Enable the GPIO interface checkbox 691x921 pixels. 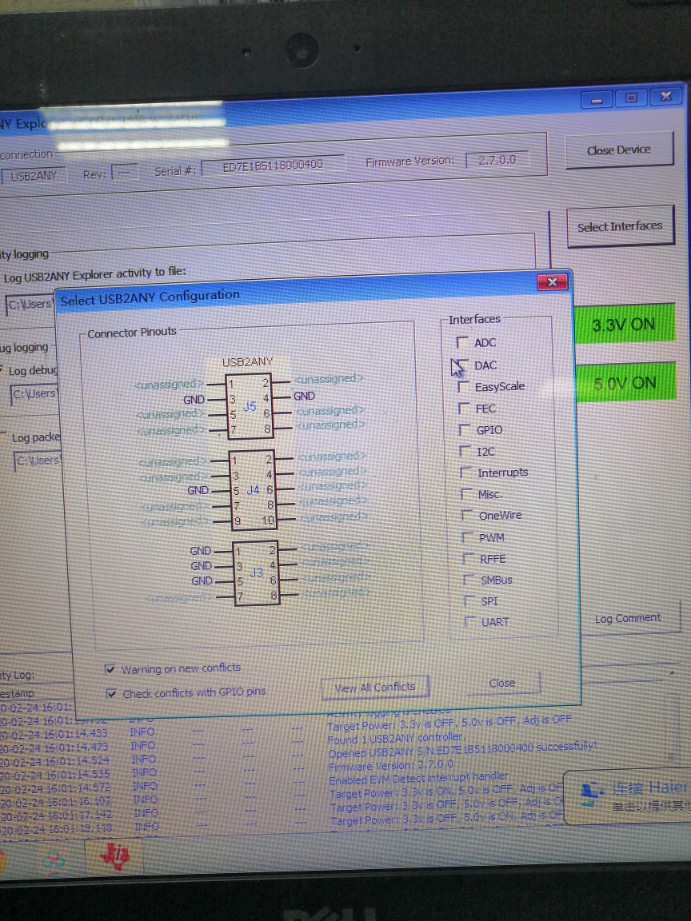pyautogui.click(x=465, y=429)
